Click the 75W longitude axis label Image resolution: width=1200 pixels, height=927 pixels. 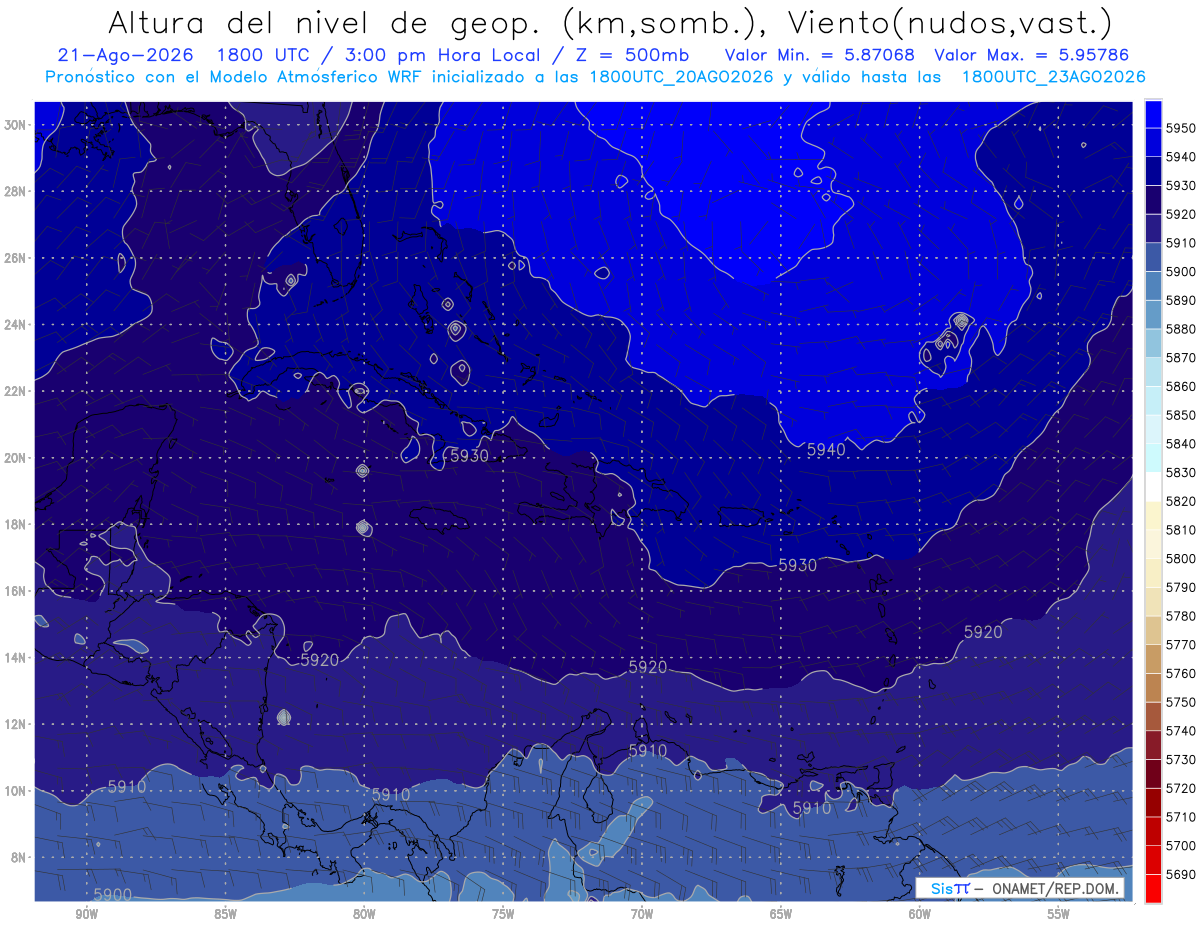point(503,915)
